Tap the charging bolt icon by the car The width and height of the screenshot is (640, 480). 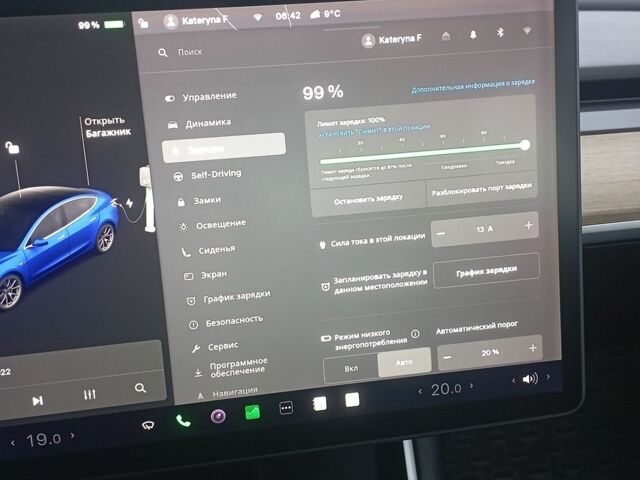[x=129, y=203]
